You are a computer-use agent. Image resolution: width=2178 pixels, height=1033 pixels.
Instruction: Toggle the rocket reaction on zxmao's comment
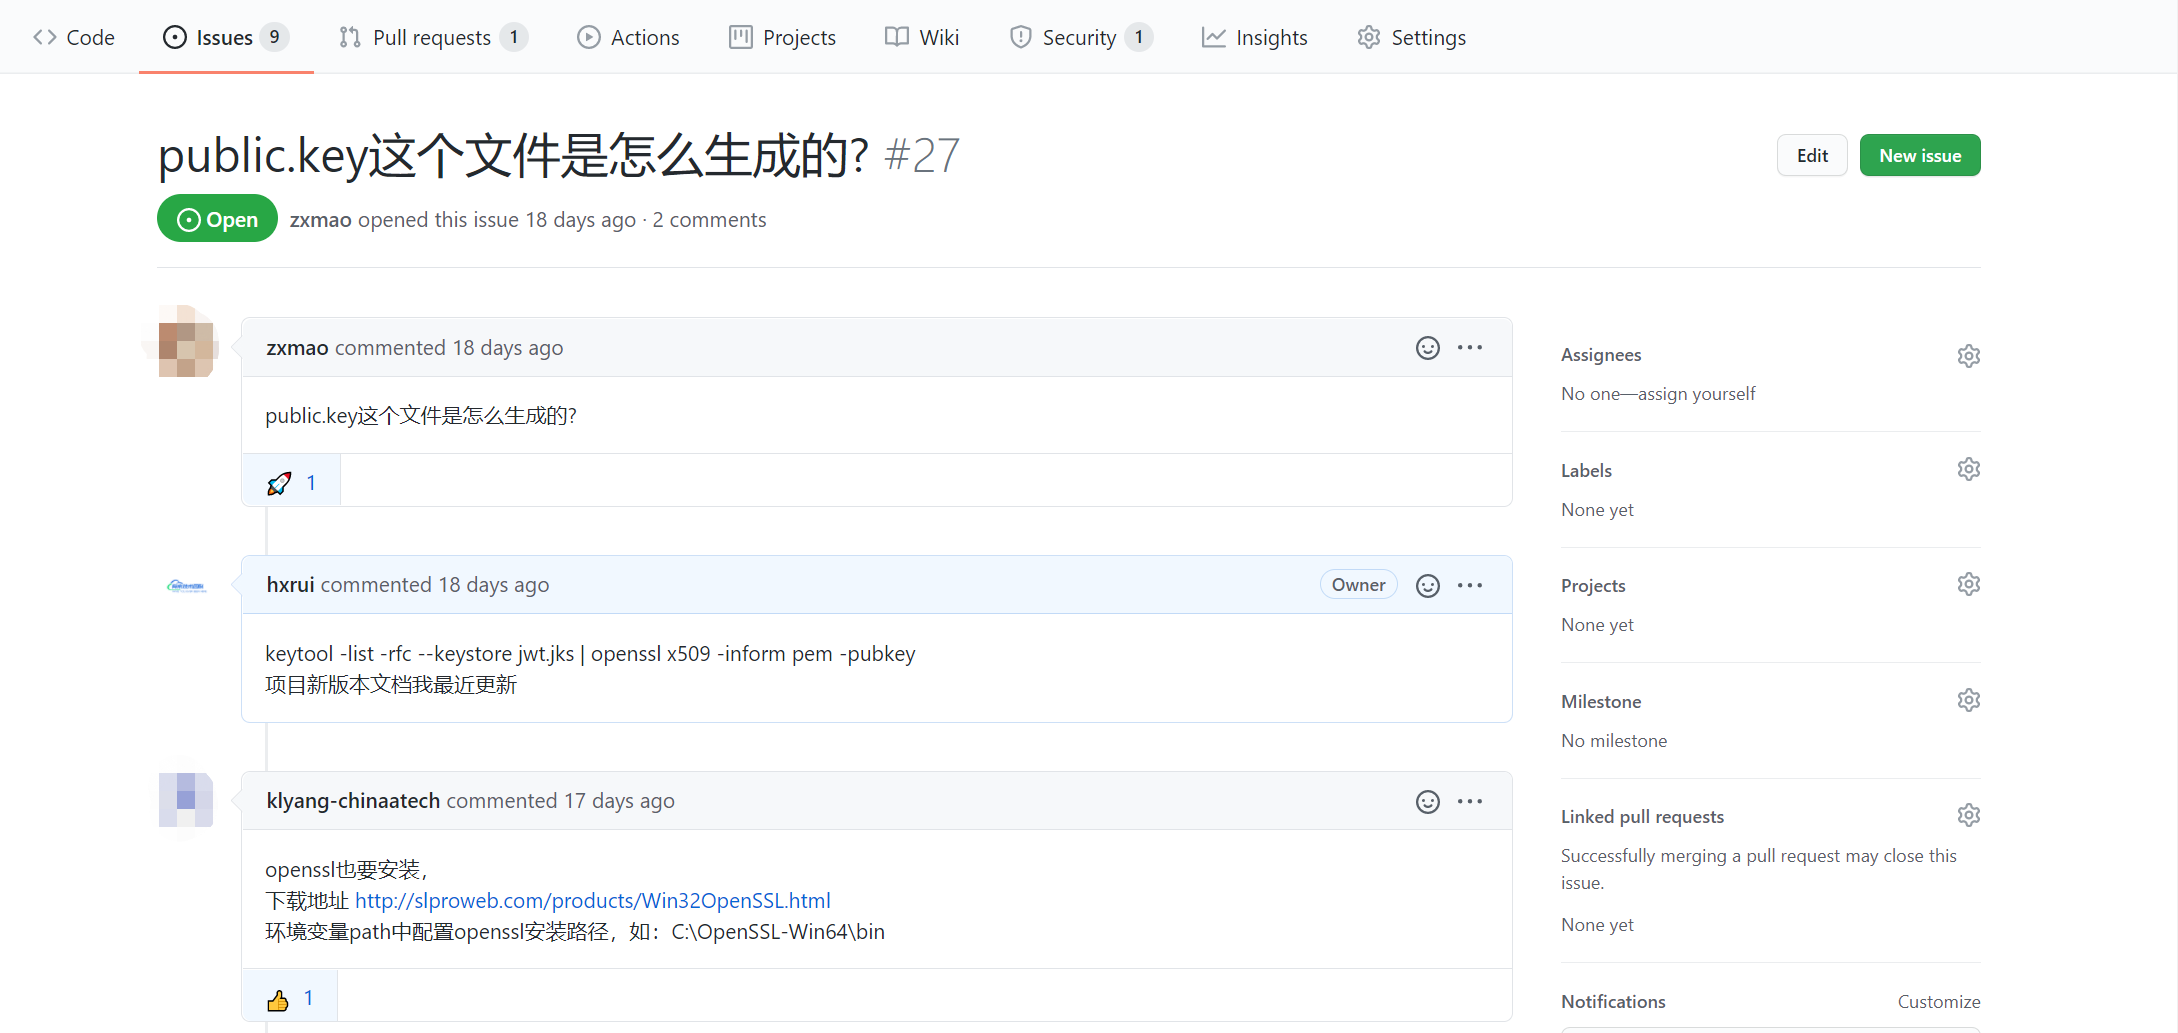pos(290,481)
